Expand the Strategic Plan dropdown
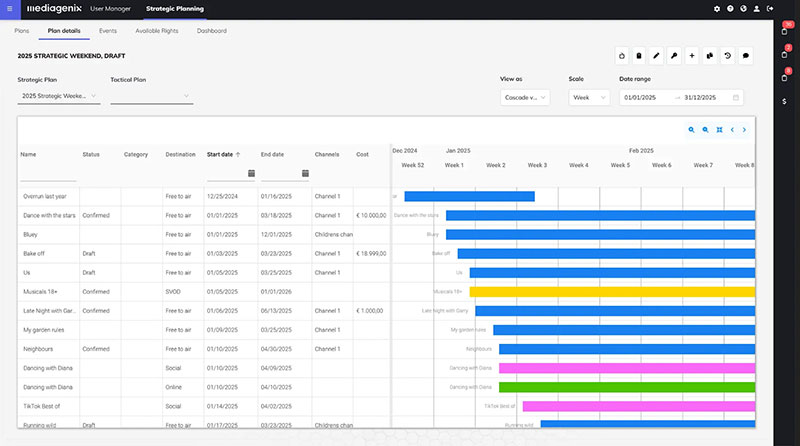The width and height of the screenshot is (800, 446). click(59, 96)
